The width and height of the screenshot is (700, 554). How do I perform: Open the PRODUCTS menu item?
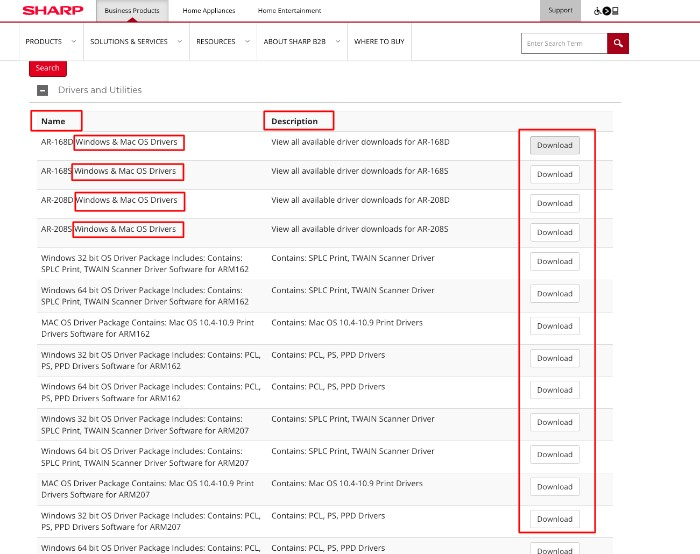[x=44, y=42]
